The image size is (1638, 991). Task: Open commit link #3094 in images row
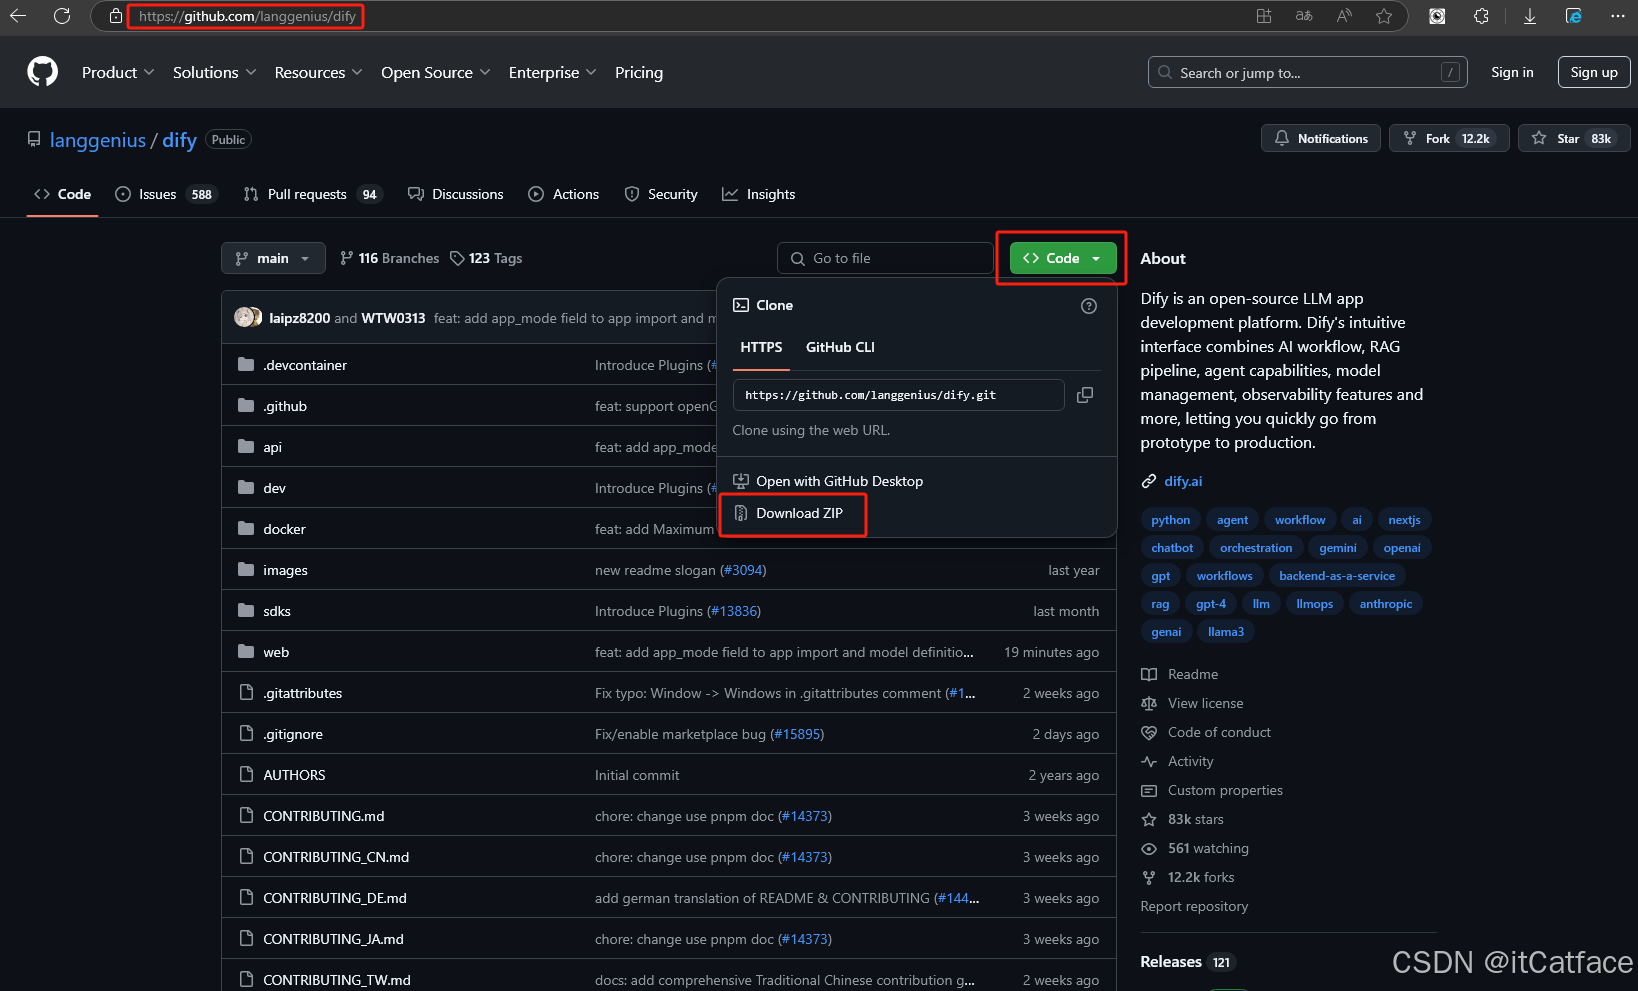pos(743,570)
